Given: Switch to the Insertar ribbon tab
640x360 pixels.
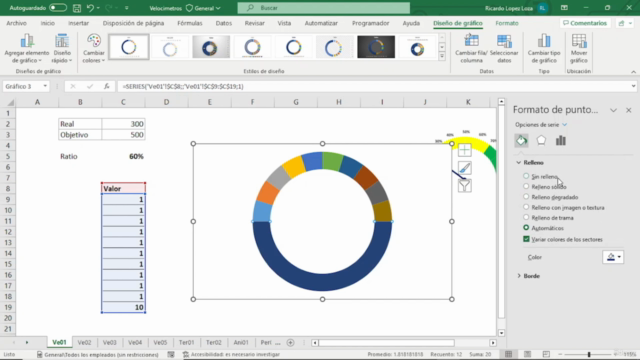Looking at the screenshot, I should pyautogui.click(x=78, y=23).
